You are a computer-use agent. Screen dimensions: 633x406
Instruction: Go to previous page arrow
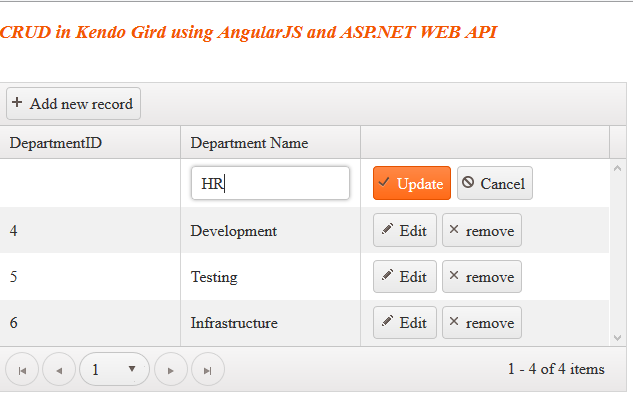[x=59, y=370]
